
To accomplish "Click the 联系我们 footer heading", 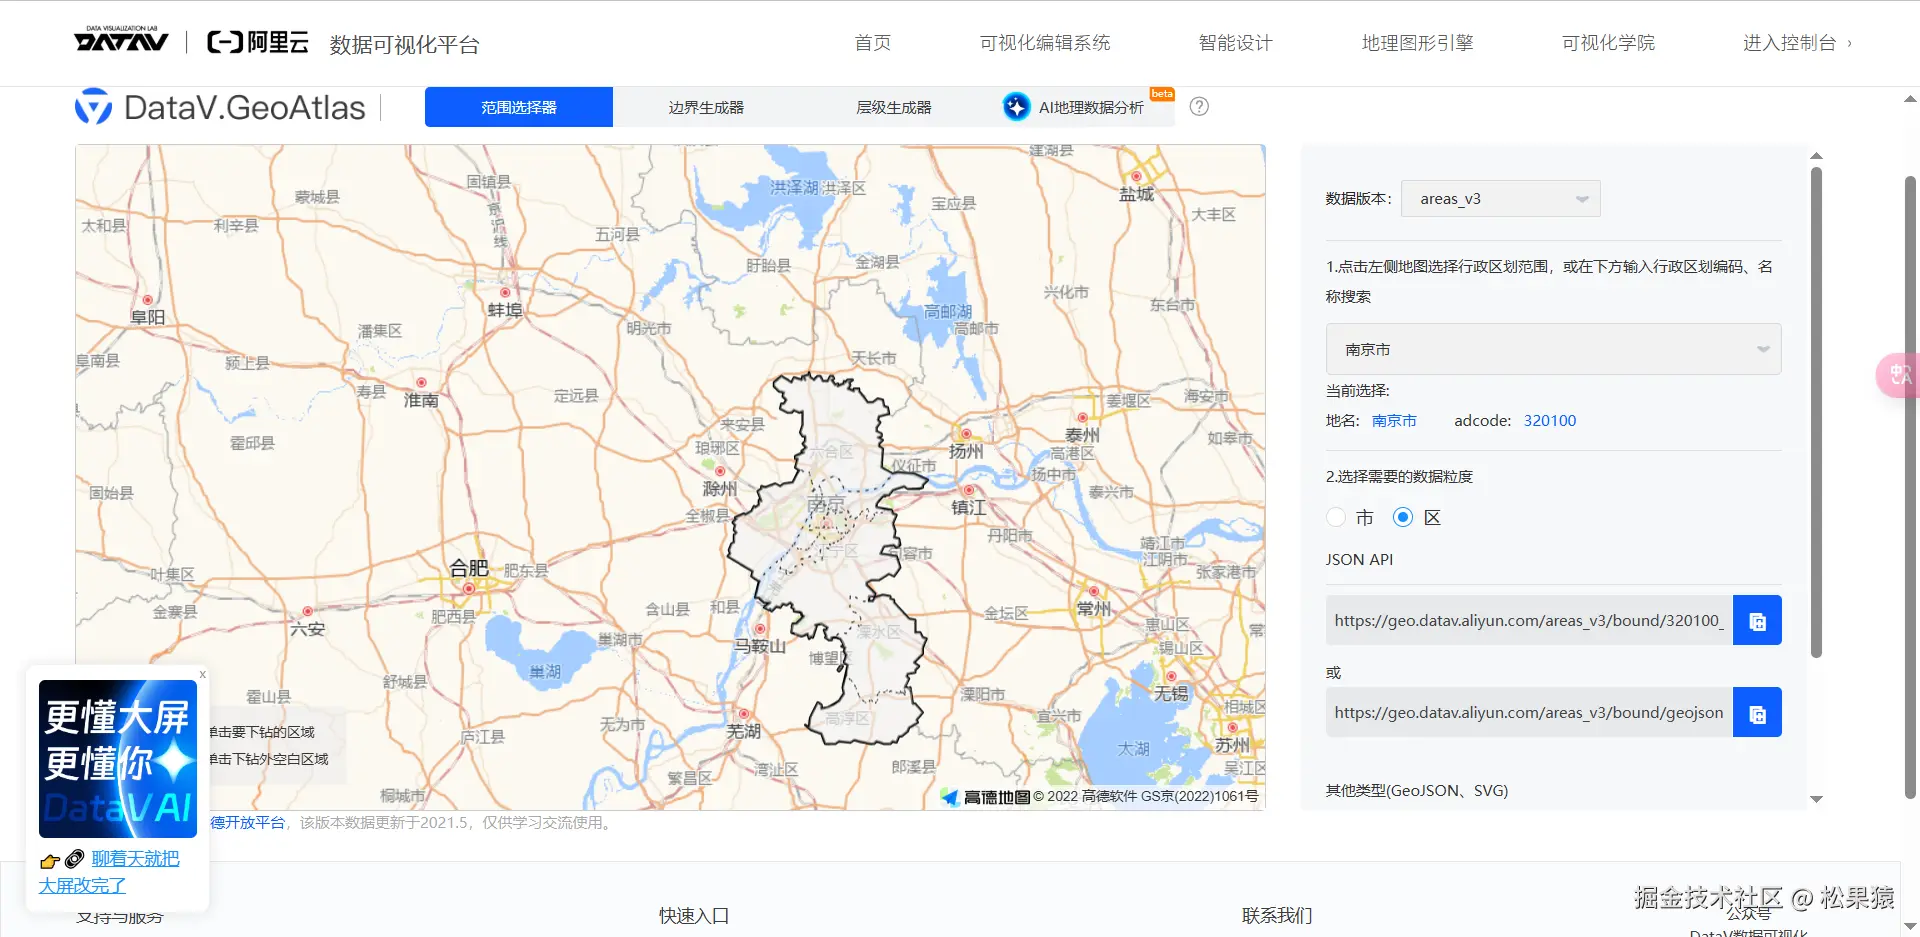I will 1277,915.
